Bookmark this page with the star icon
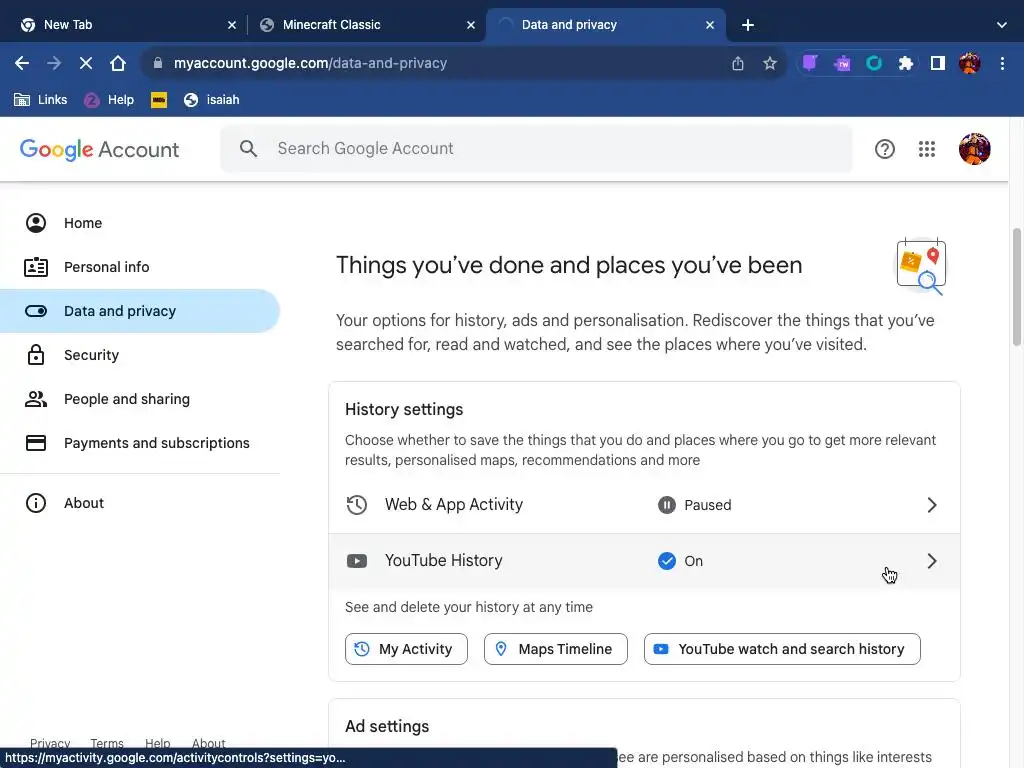The height and width of the screenshot is (768, 1024). point(770,63)
